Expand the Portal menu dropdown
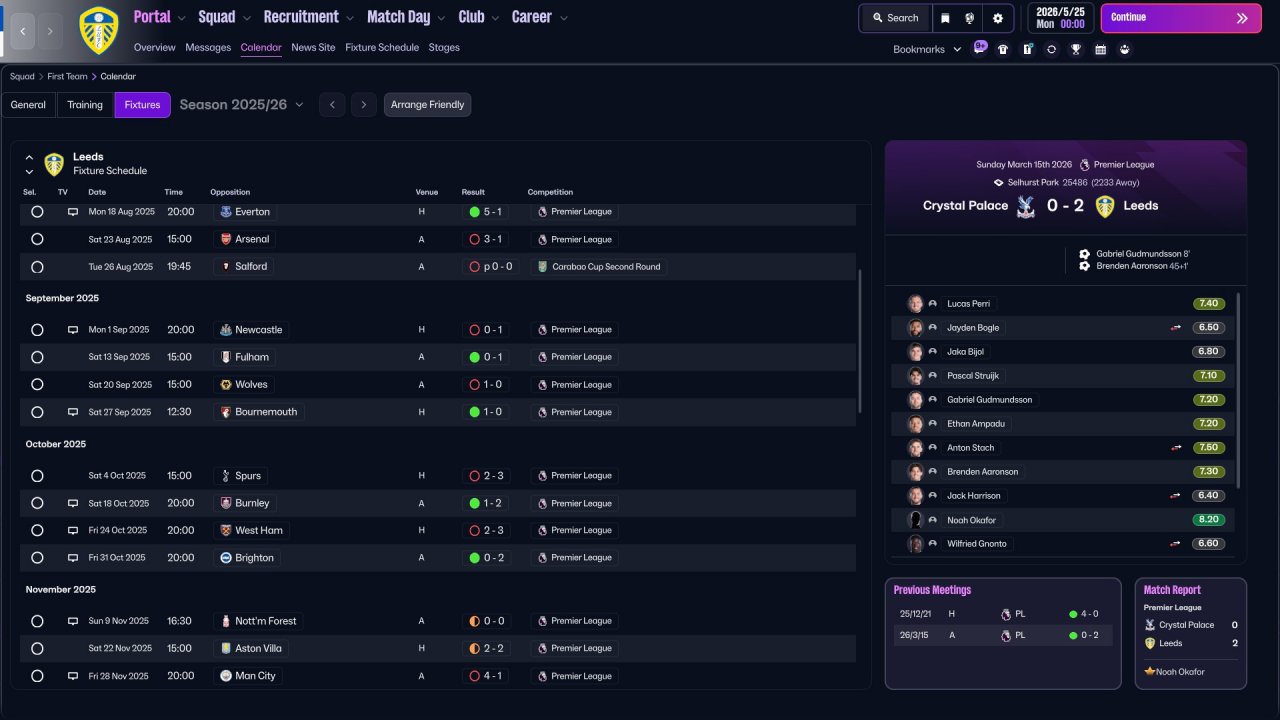Screen dimensions: 1280x720 [181, 18]
